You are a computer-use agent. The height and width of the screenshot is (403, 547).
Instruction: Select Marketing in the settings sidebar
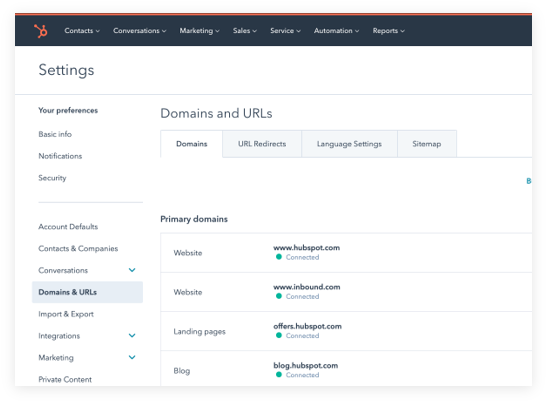point(56,358)
